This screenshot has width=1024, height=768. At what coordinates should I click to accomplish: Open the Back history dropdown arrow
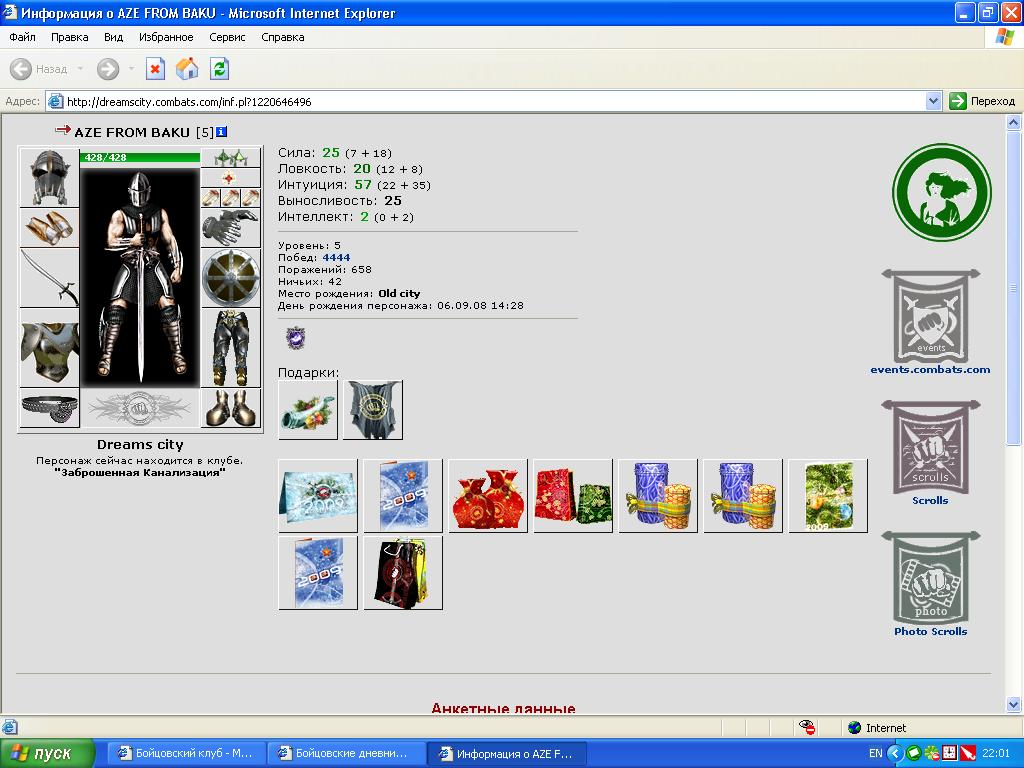80,69
